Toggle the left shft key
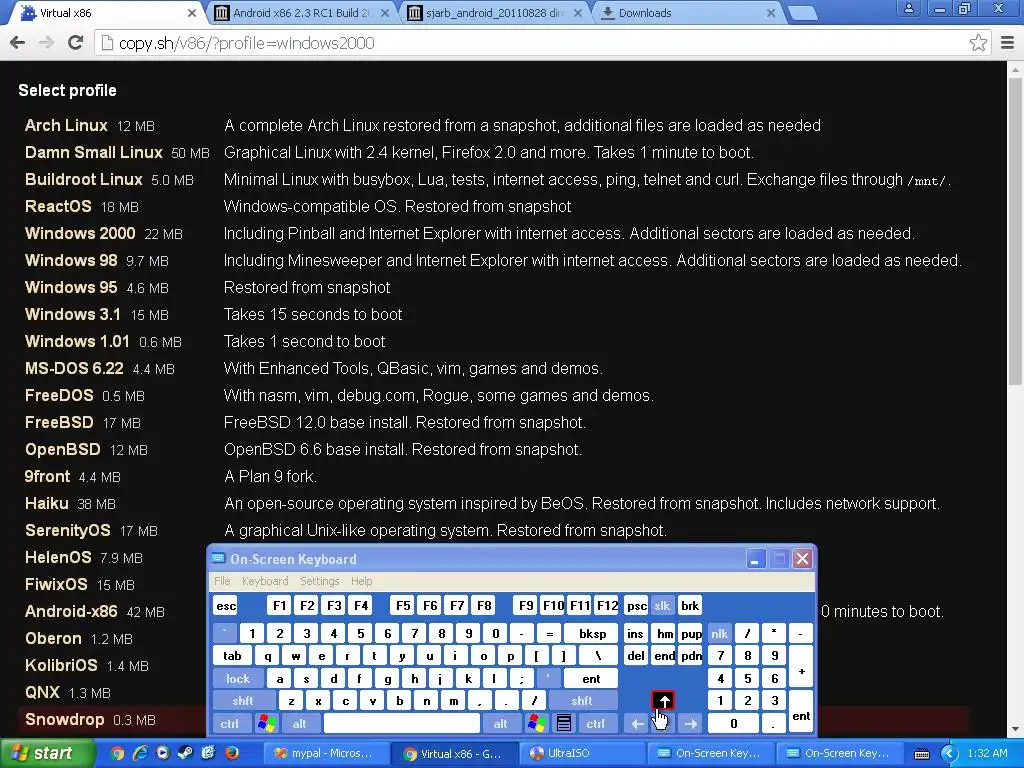1024x768 pixels. [243, 701]
